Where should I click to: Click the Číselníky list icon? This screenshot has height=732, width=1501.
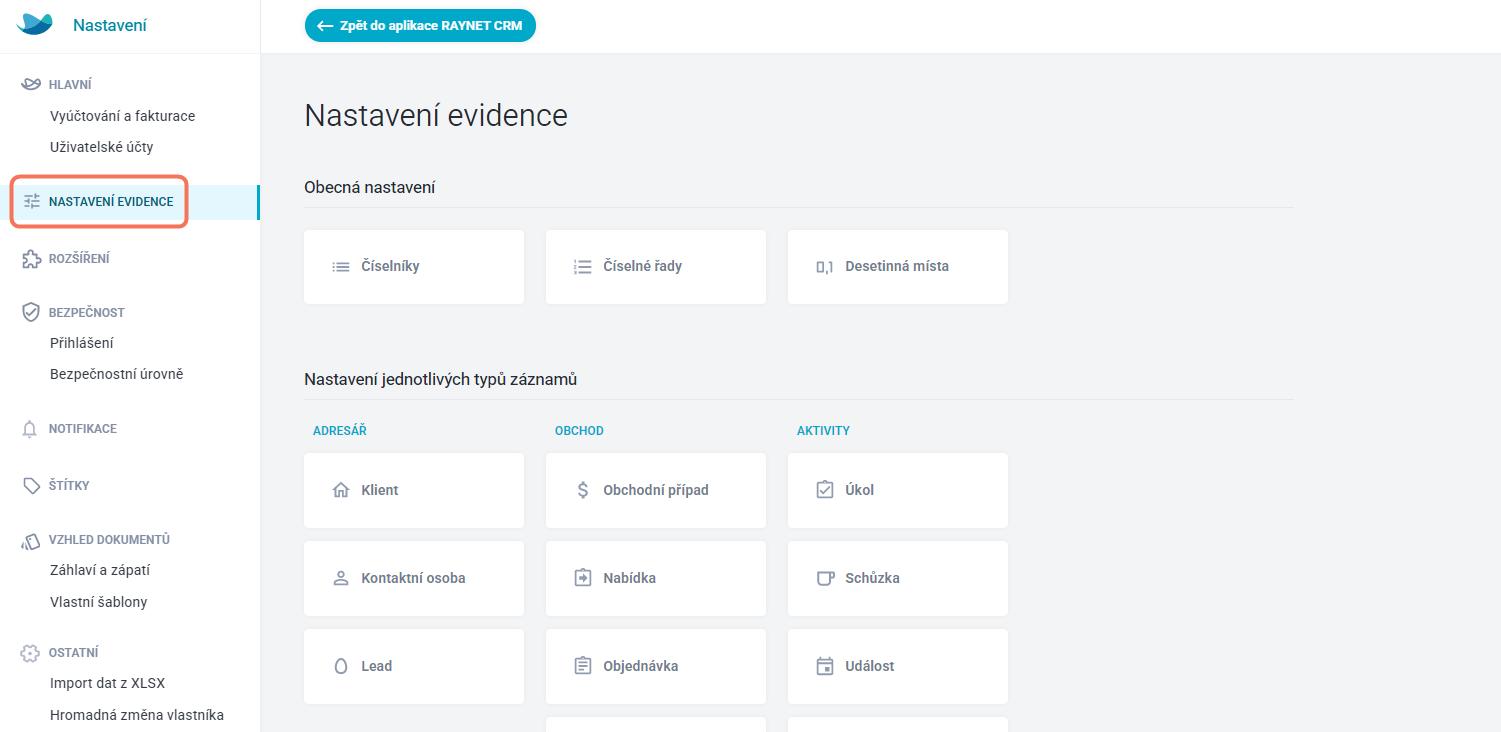[x=341, y=267]
